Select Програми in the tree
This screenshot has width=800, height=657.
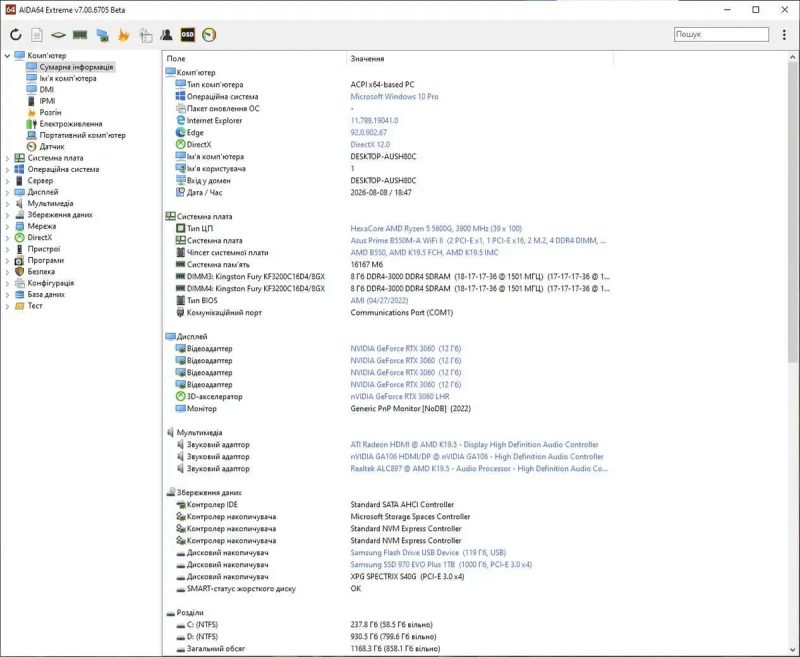click(x=45, y=260)
